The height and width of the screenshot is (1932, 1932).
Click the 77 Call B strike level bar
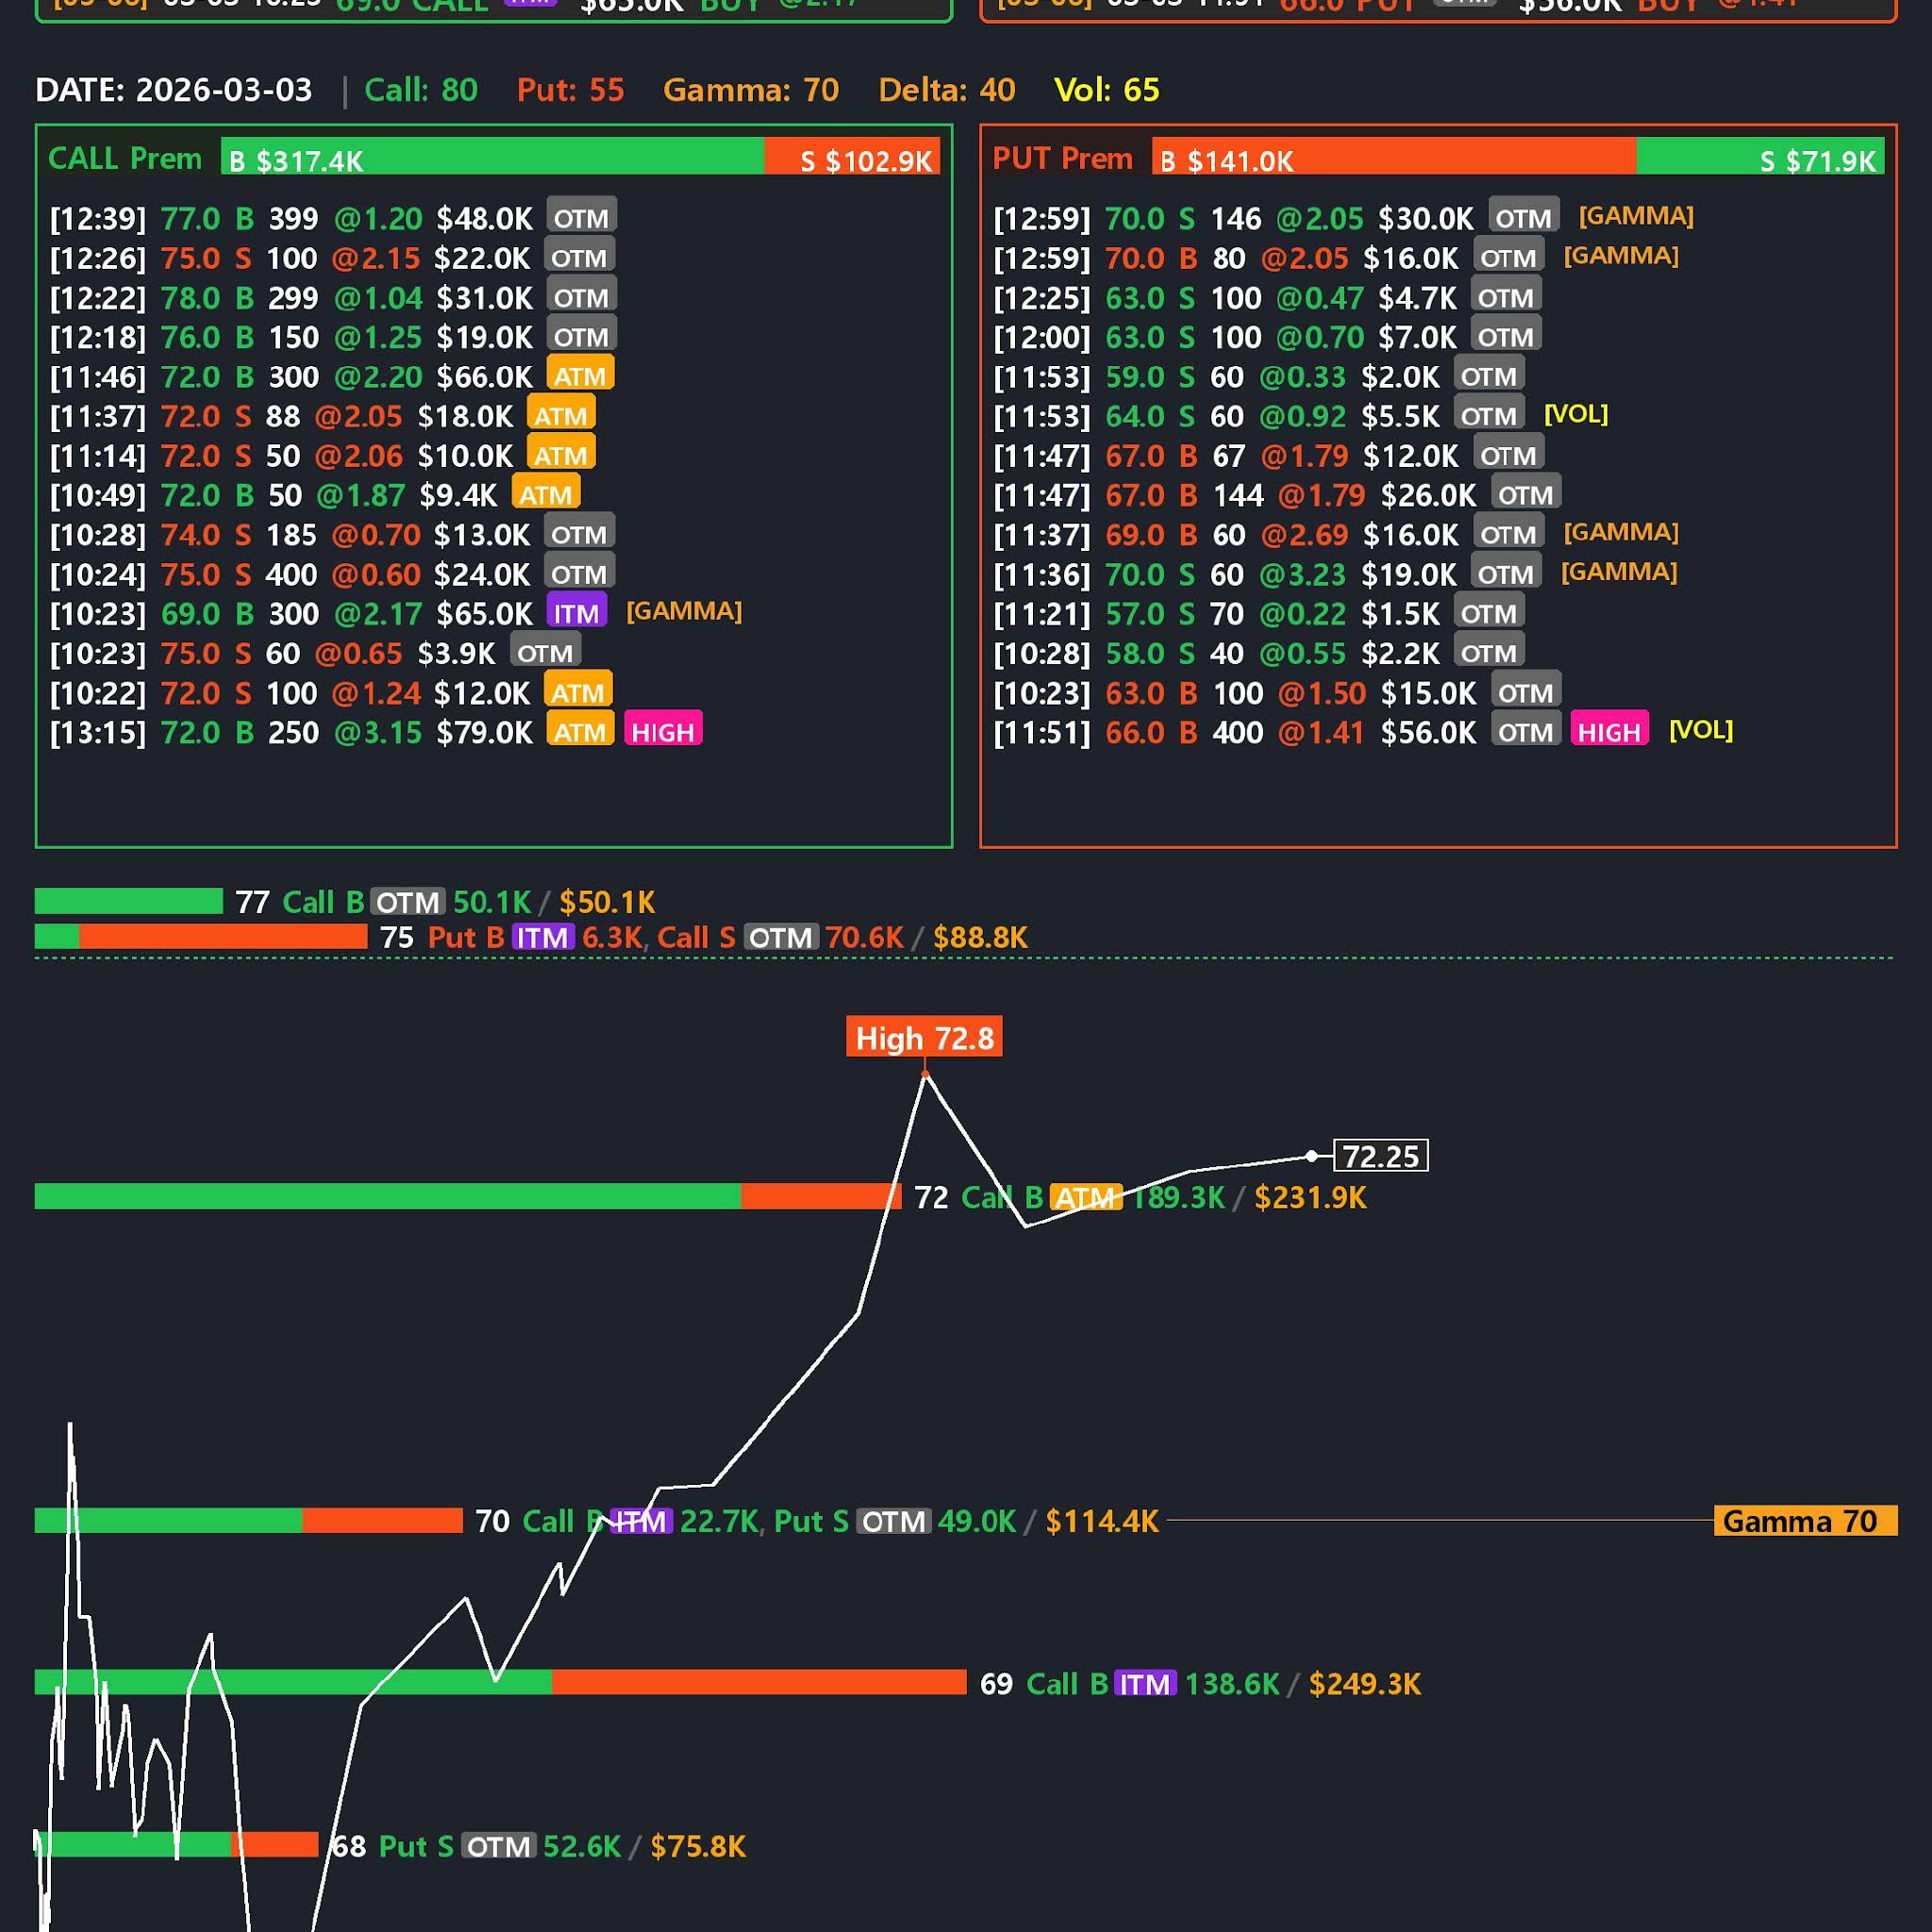(129, 901)
